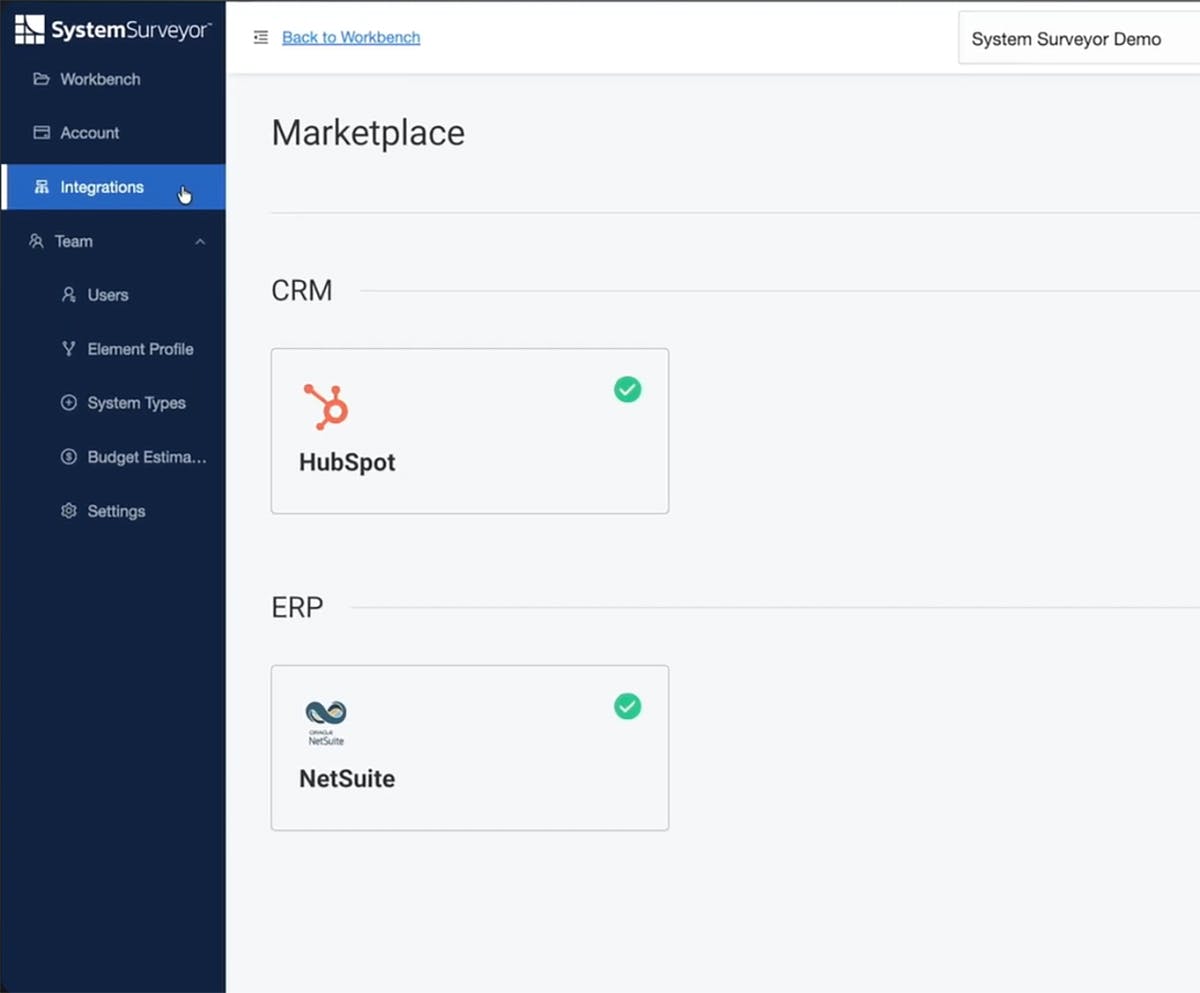1200x993 pixels.
Task: Click the Budget Estimator dollar icon
Action: (x=68, y=457)
